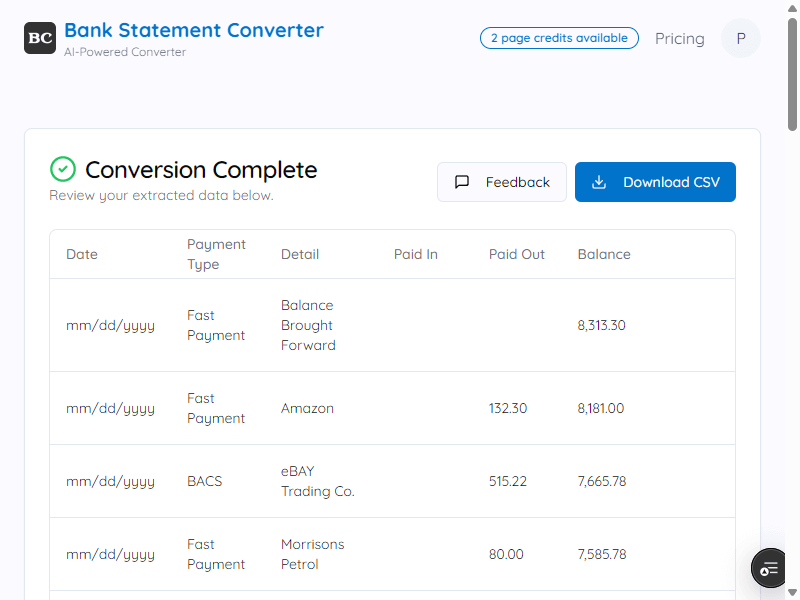Click the download icon inside Download CSV button
The image size is (800, 600).
[x=600, y=182]
